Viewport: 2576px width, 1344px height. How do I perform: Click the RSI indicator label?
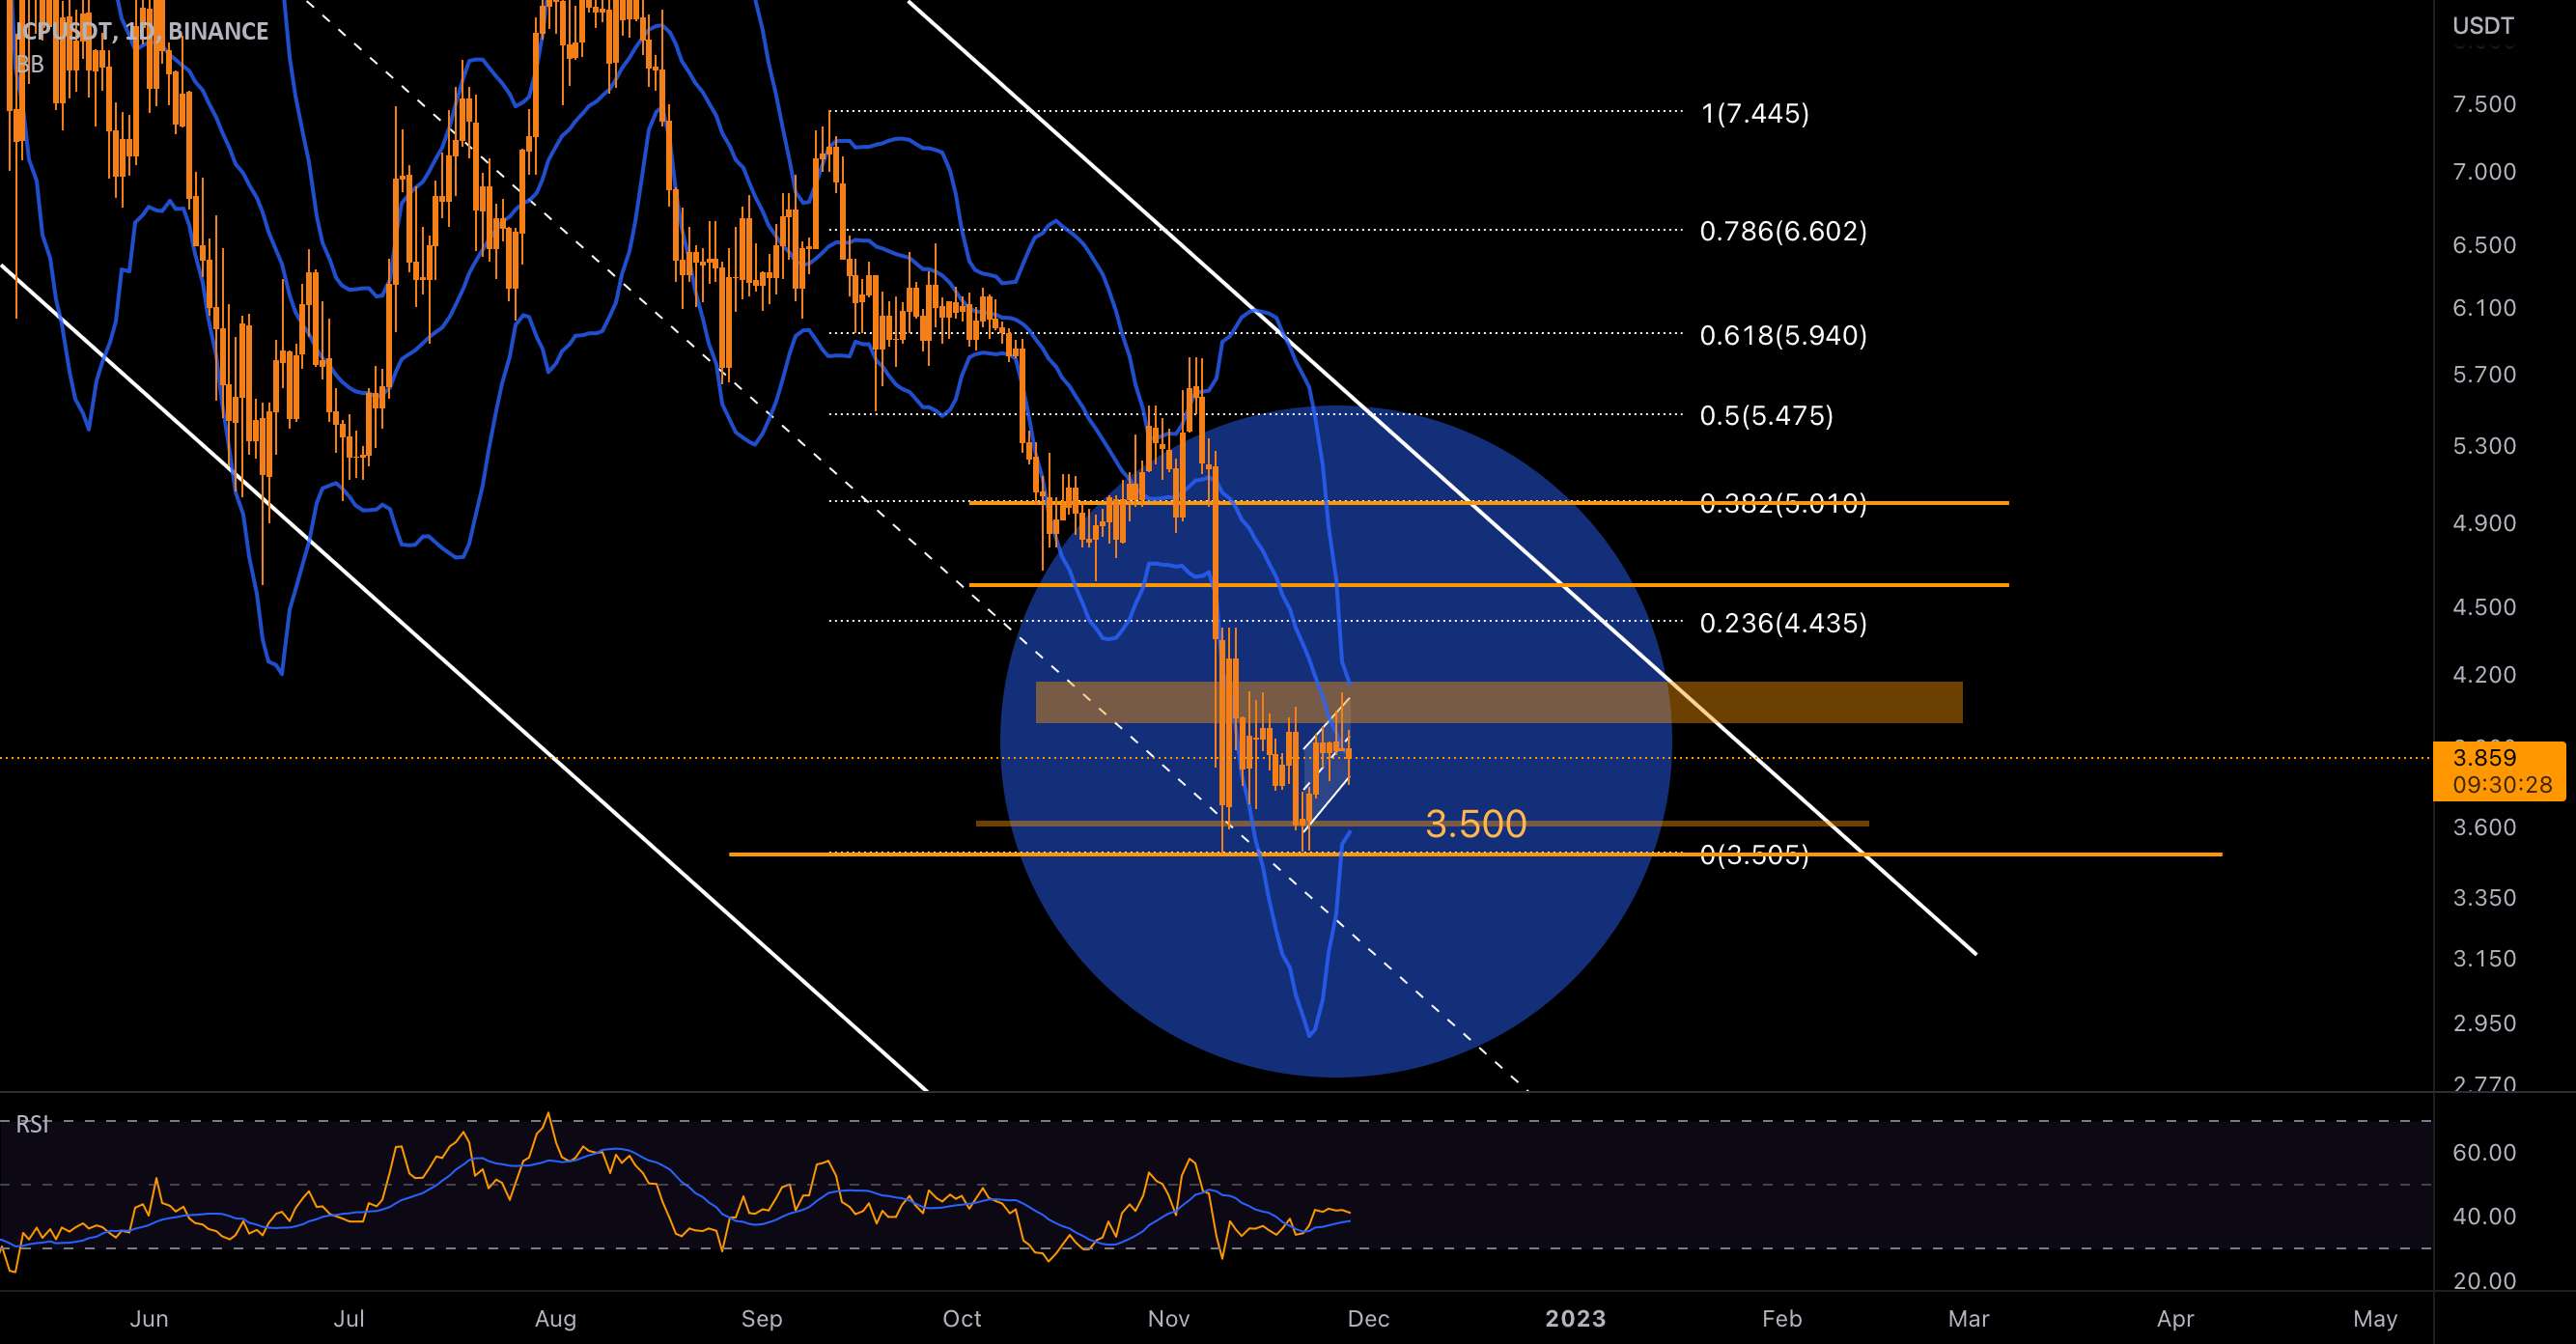tap(33, 1124)
